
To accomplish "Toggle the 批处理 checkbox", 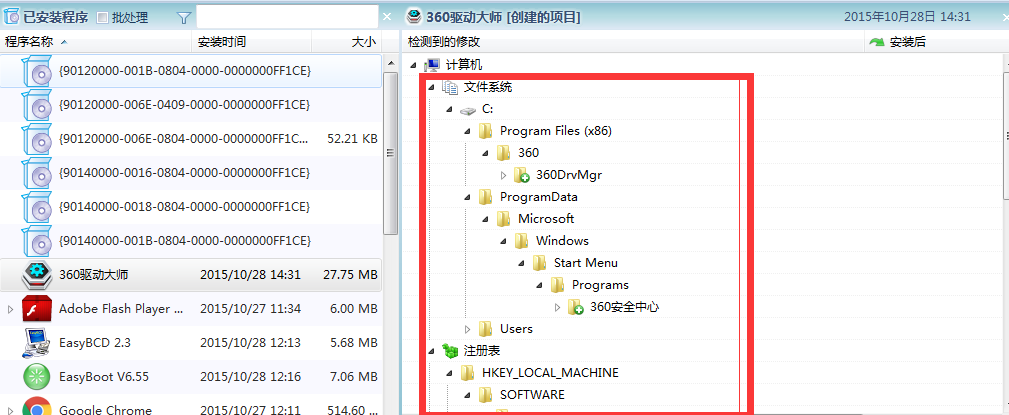I will [x=102, y=18].
